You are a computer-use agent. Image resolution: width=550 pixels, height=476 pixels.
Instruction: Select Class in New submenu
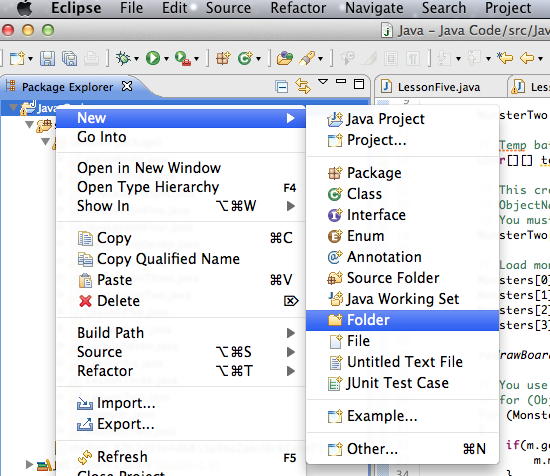pos(402,194)
